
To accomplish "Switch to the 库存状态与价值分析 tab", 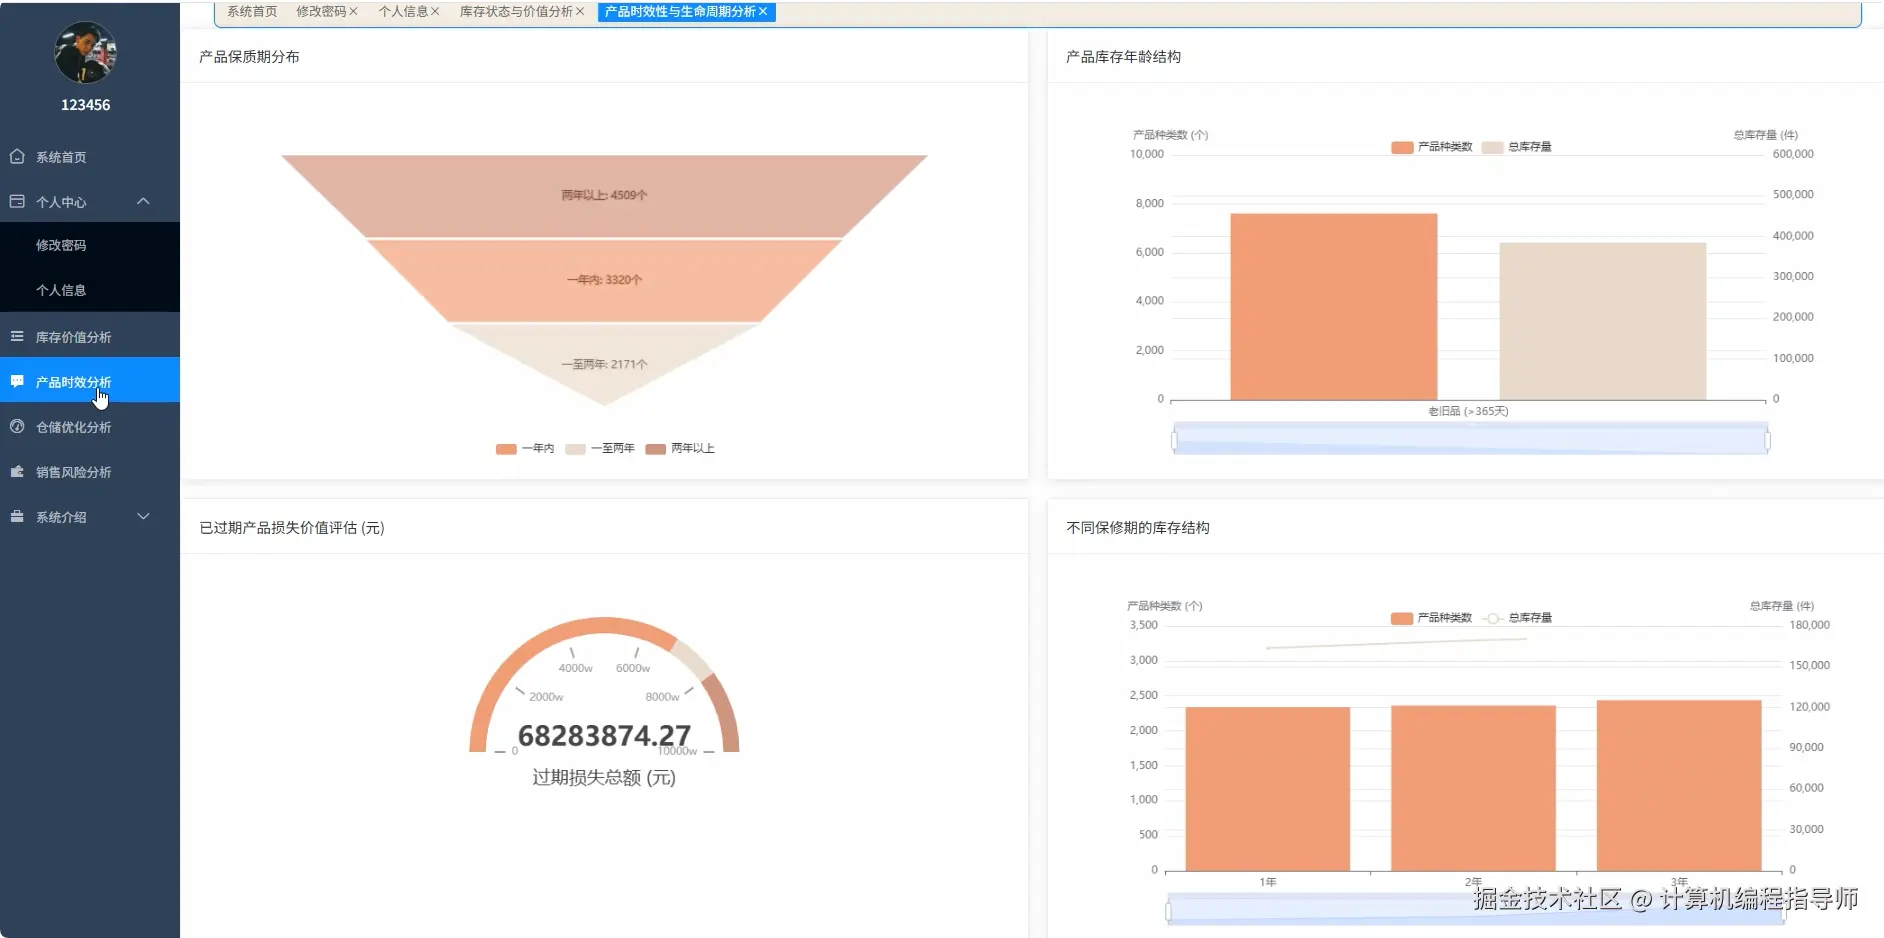I will pos(516,12).
